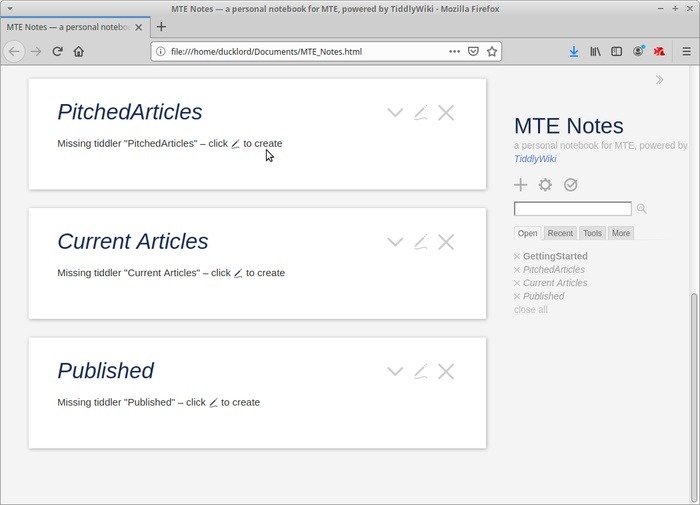Open more actions chevron on Current Articles tiddler
Image resolution: width=700 pixels, height=505 pixels.
coord(395,242)
